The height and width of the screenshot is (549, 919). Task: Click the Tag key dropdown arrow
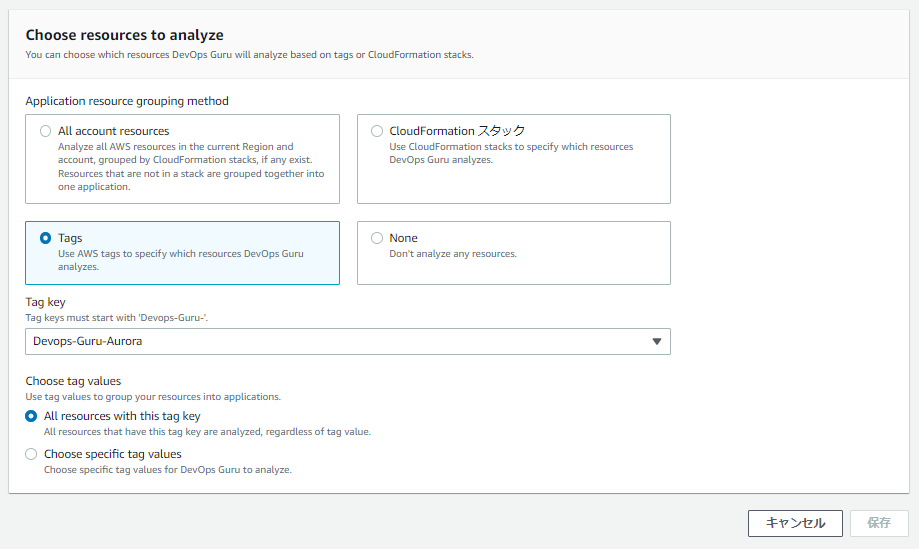coord(657,341)
